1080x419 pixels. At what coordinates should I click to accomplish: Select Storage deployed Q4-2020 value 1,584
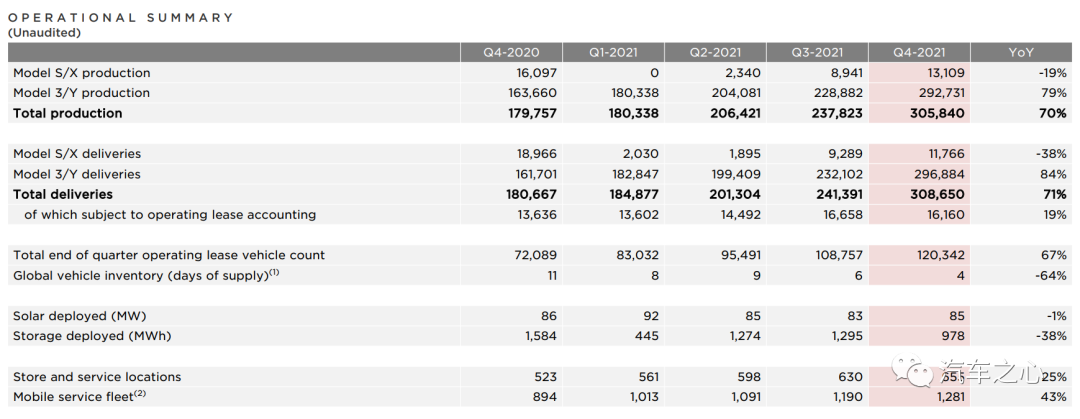pos(540,336)
